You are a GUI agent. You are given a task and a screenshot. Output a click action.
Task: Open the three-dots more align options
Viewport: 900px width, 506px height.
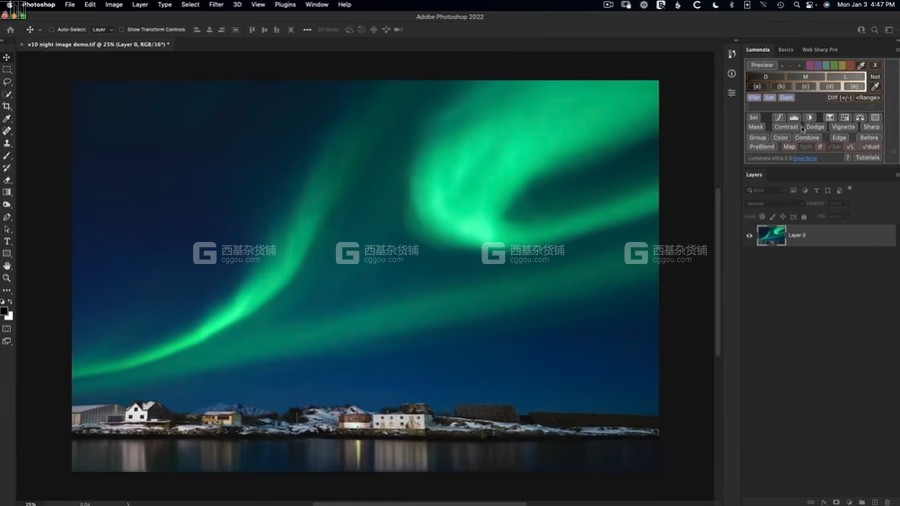point(307,30)
